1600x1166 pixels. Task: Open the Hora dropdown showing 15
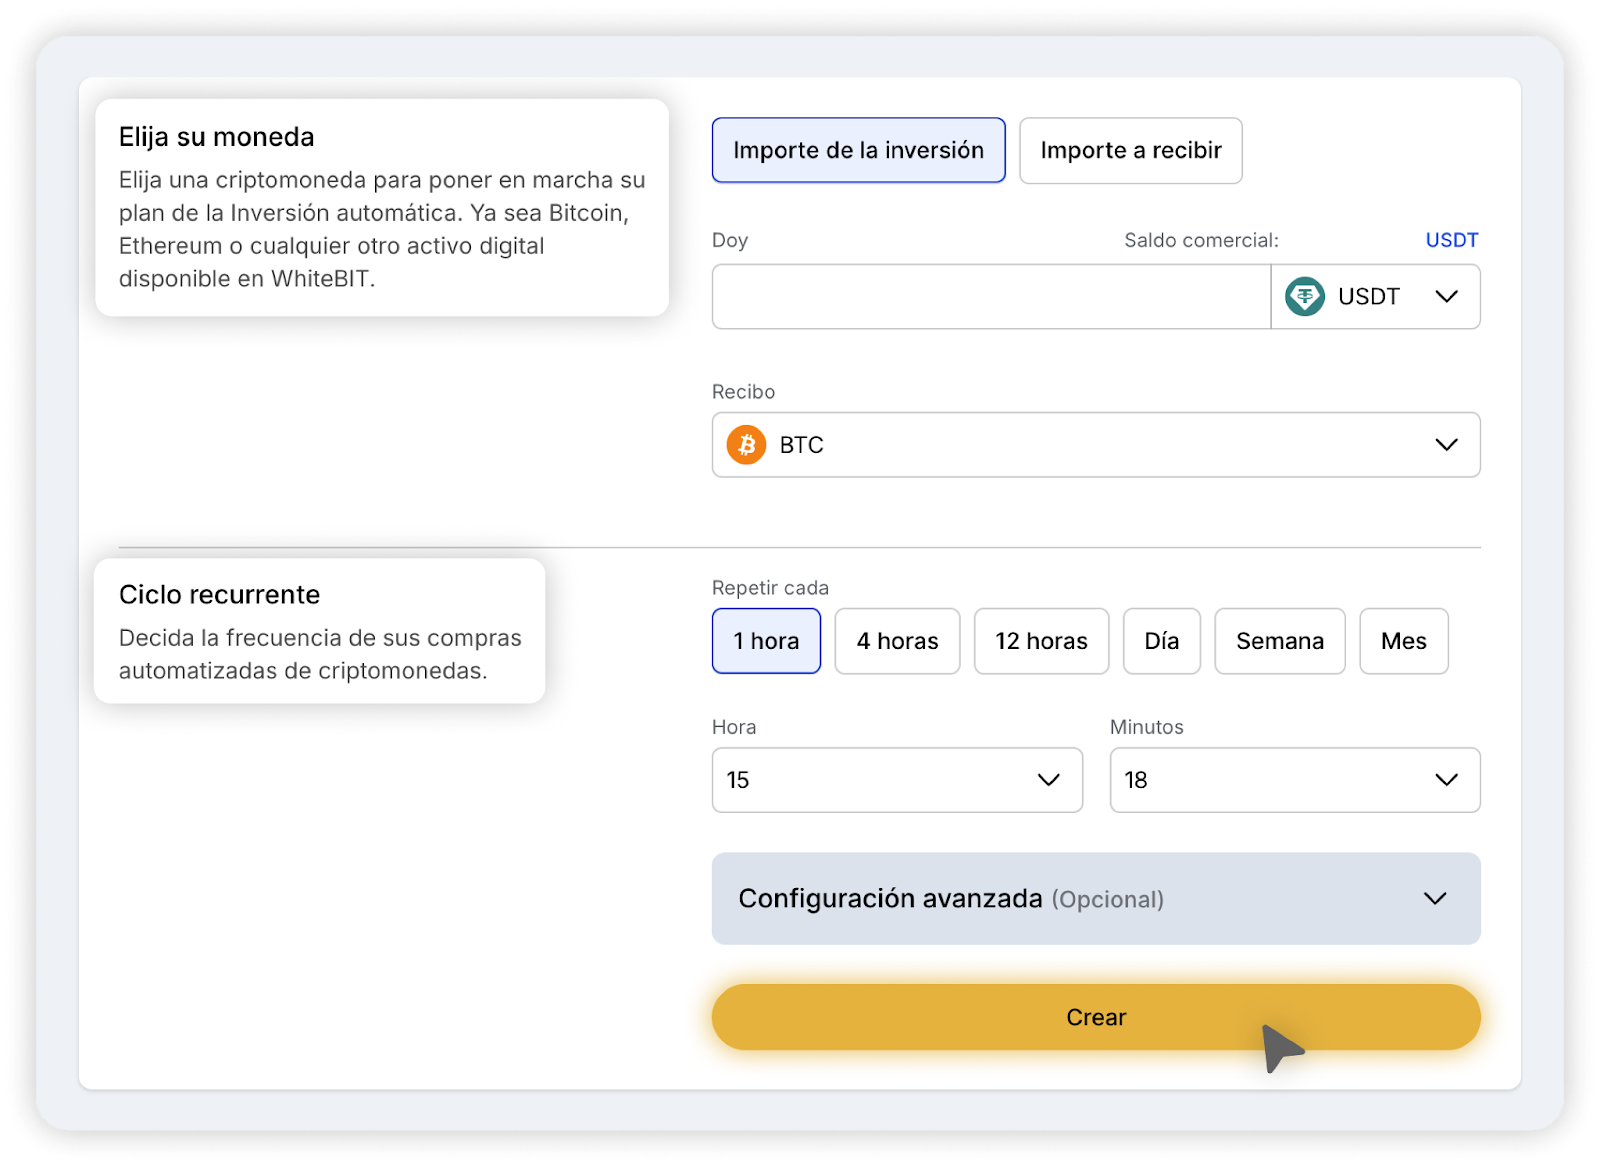(x=896, y=780)
